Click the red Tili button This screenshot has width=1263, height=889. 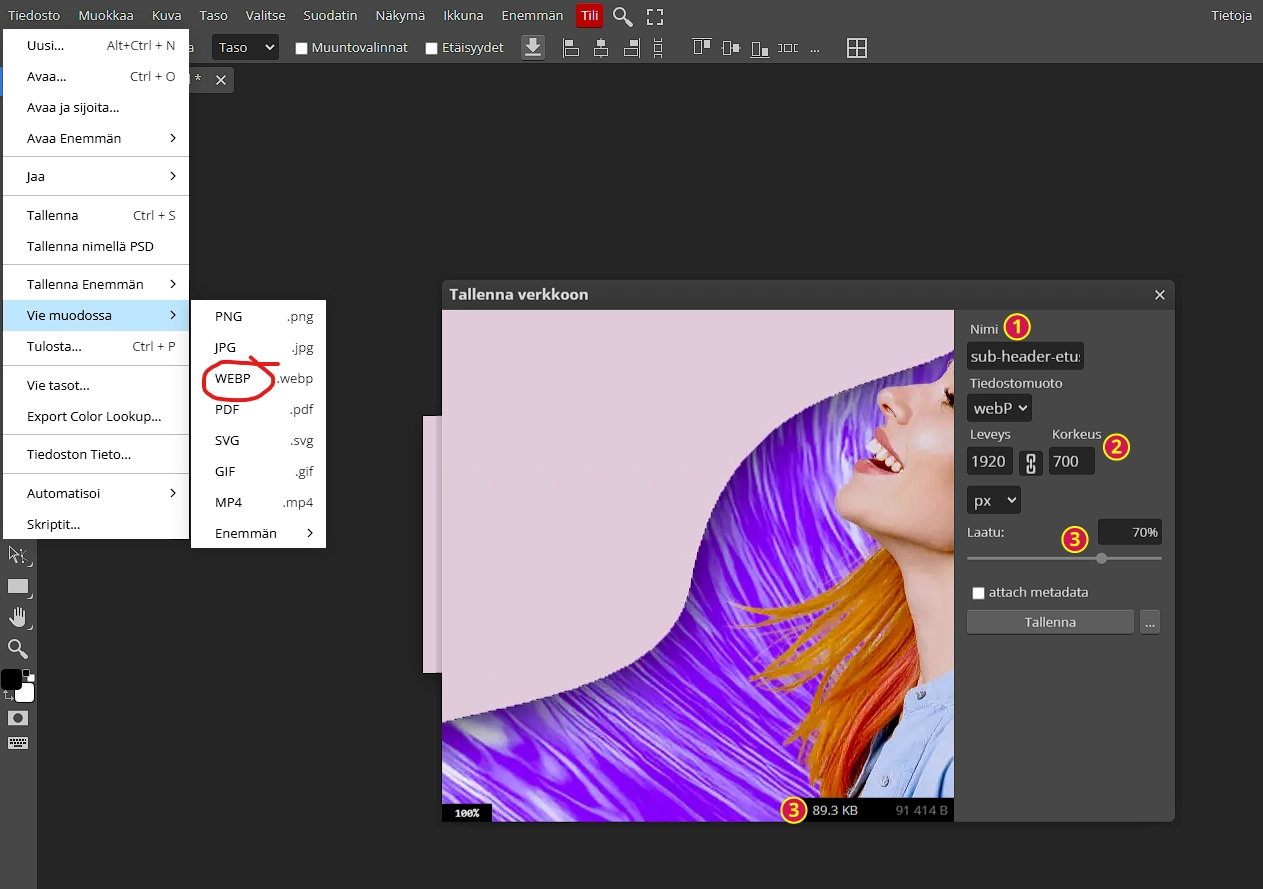click(x=589, y=16)
